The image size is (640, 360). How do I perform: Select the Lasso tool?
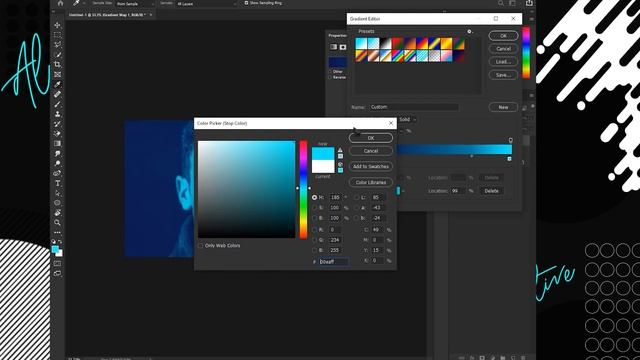(x=58, y=44)
